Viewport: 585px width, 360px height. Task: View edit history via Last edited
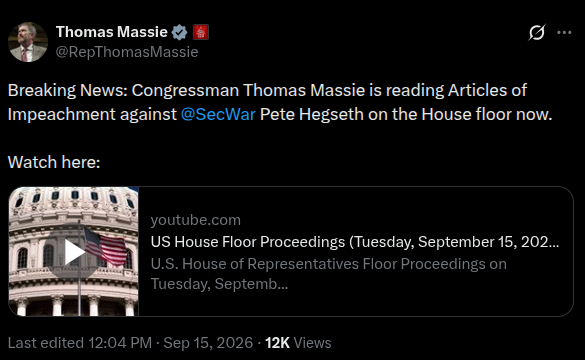pyautogui.click(x=46, y=343)
